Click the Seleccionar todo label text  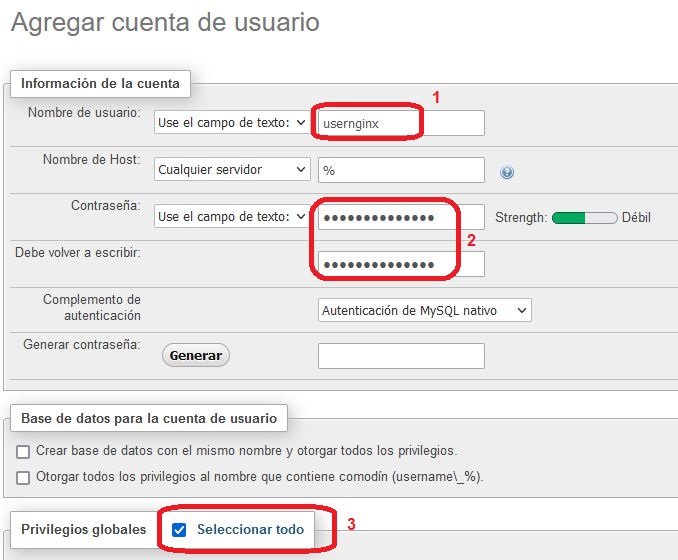click(250, 530)
